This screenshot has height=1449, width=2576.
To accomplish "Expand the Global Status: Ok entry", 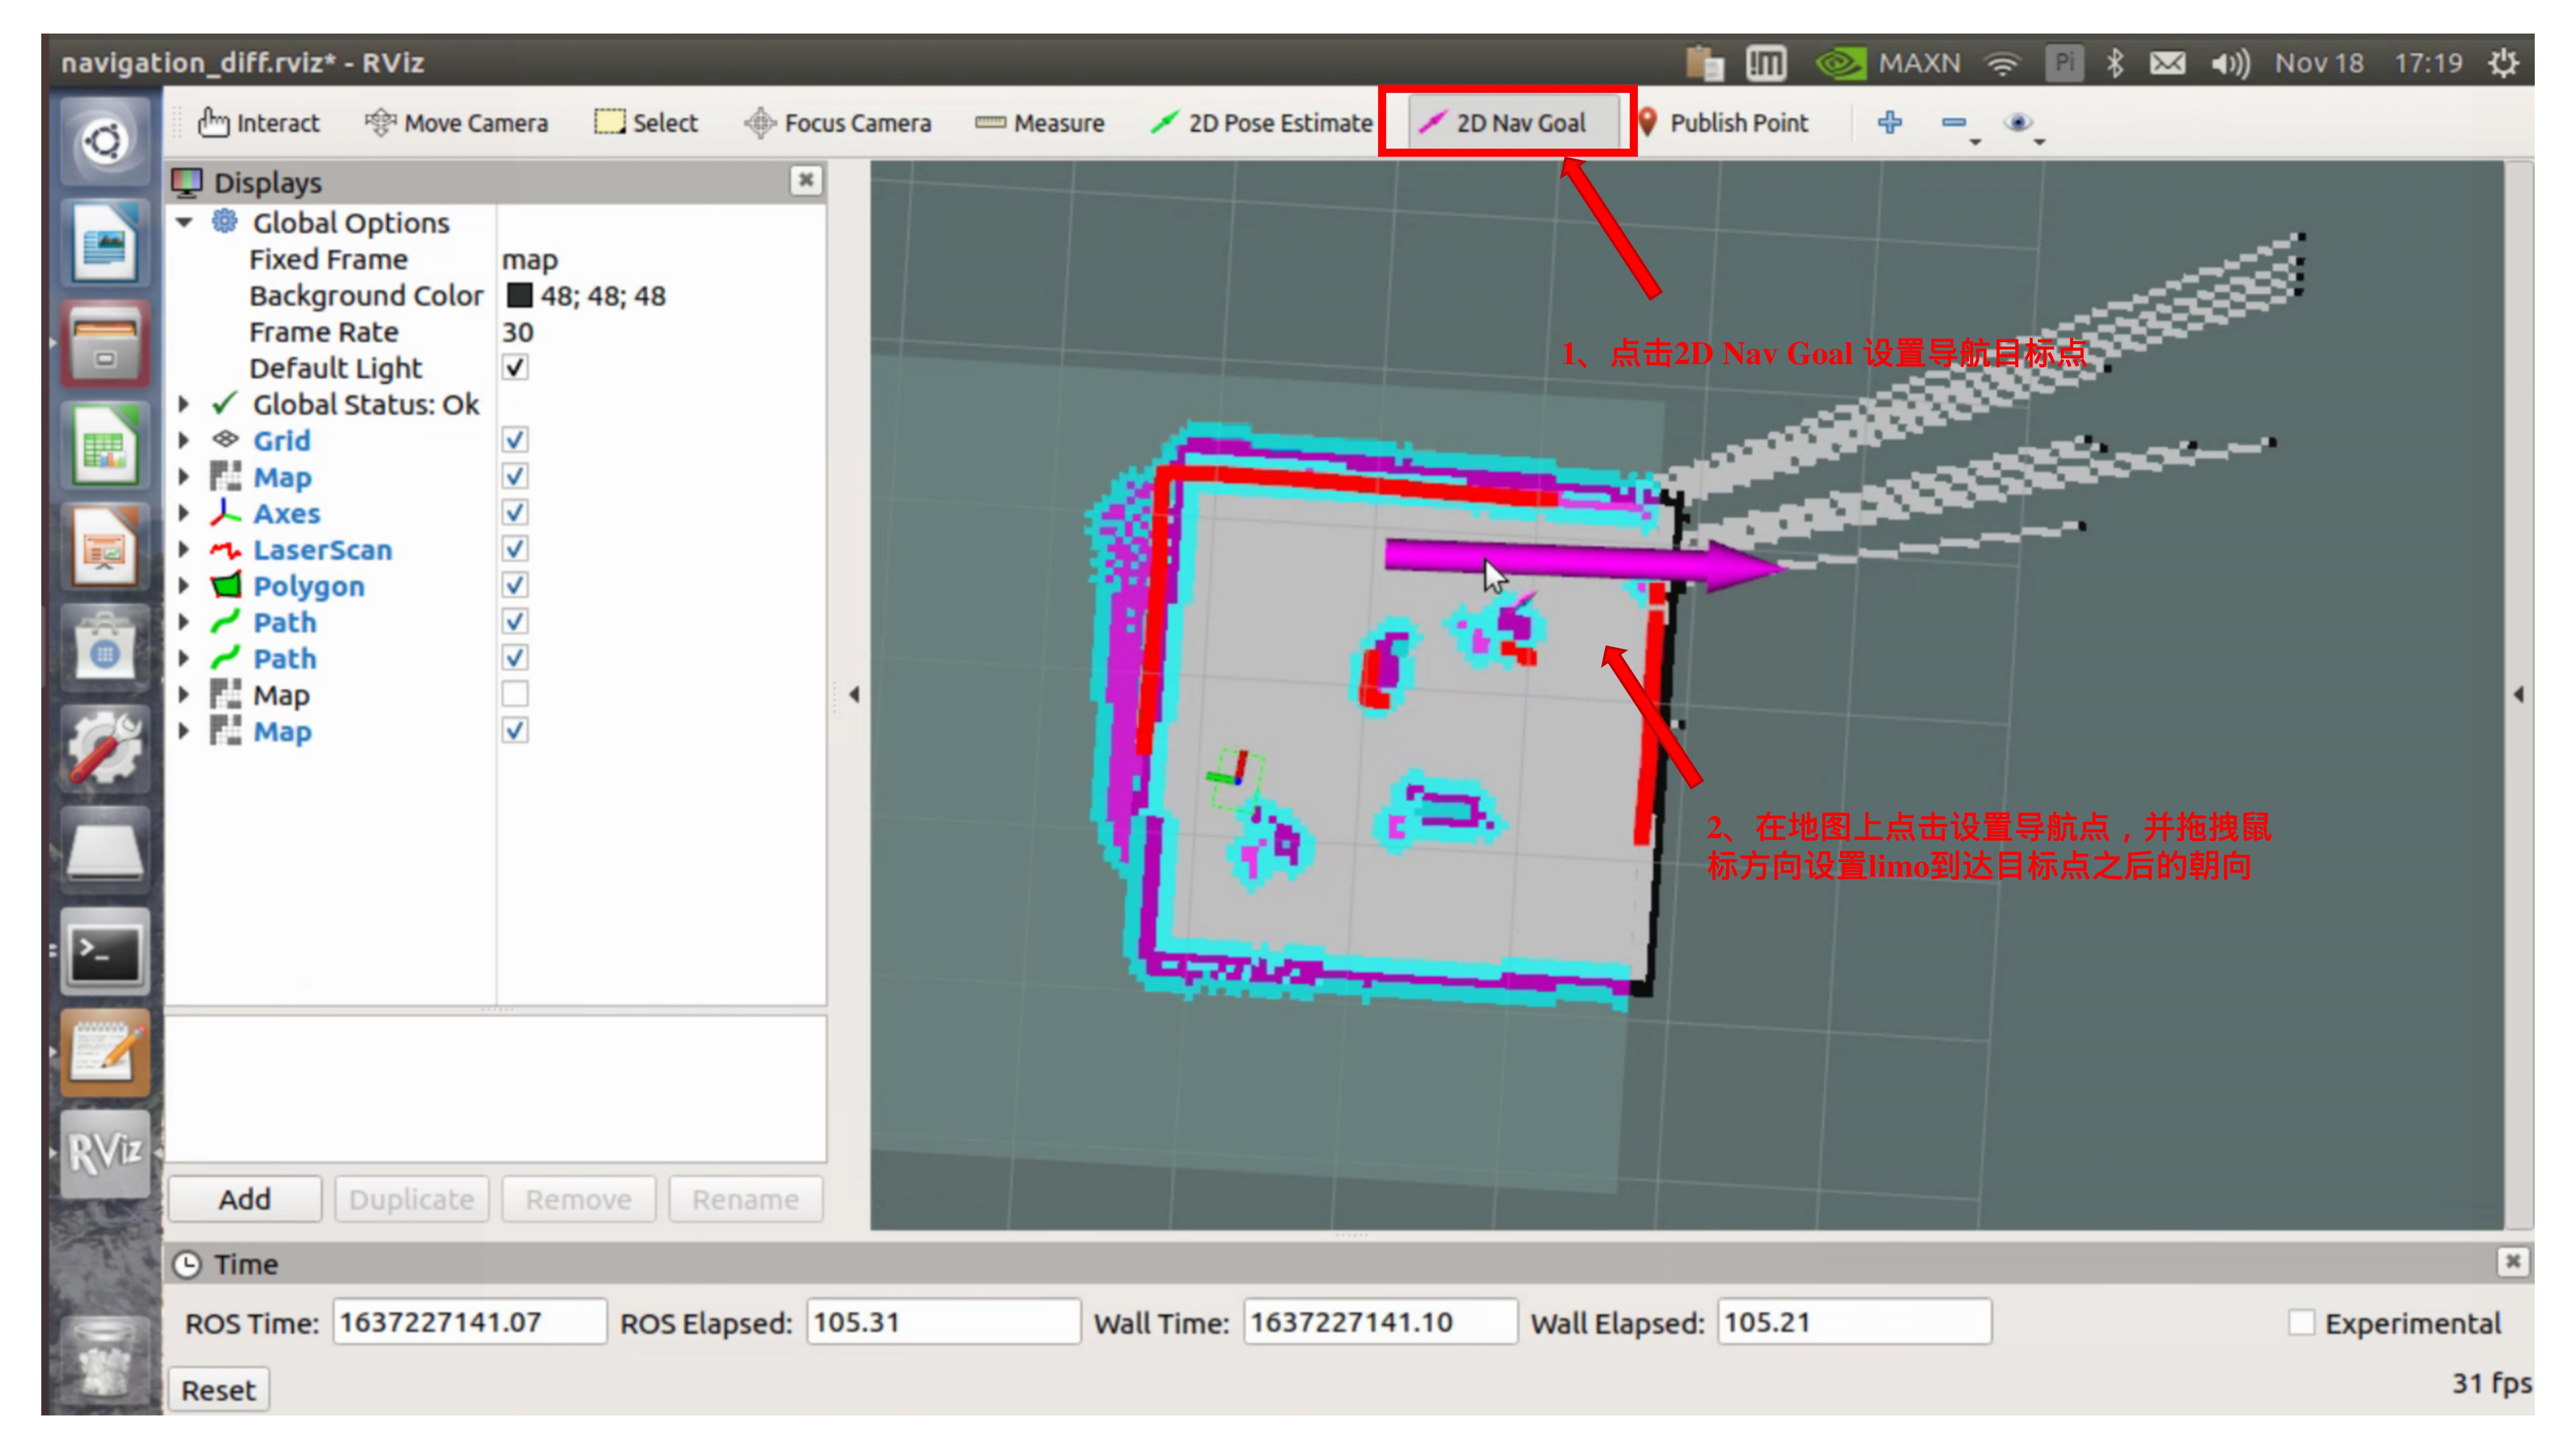I will pos(184,404).
